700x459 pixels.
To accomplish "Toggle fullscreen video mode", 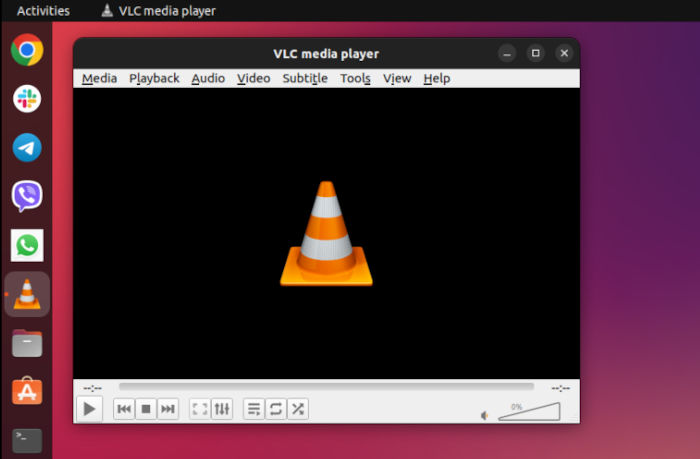I will tap(200, 409).
